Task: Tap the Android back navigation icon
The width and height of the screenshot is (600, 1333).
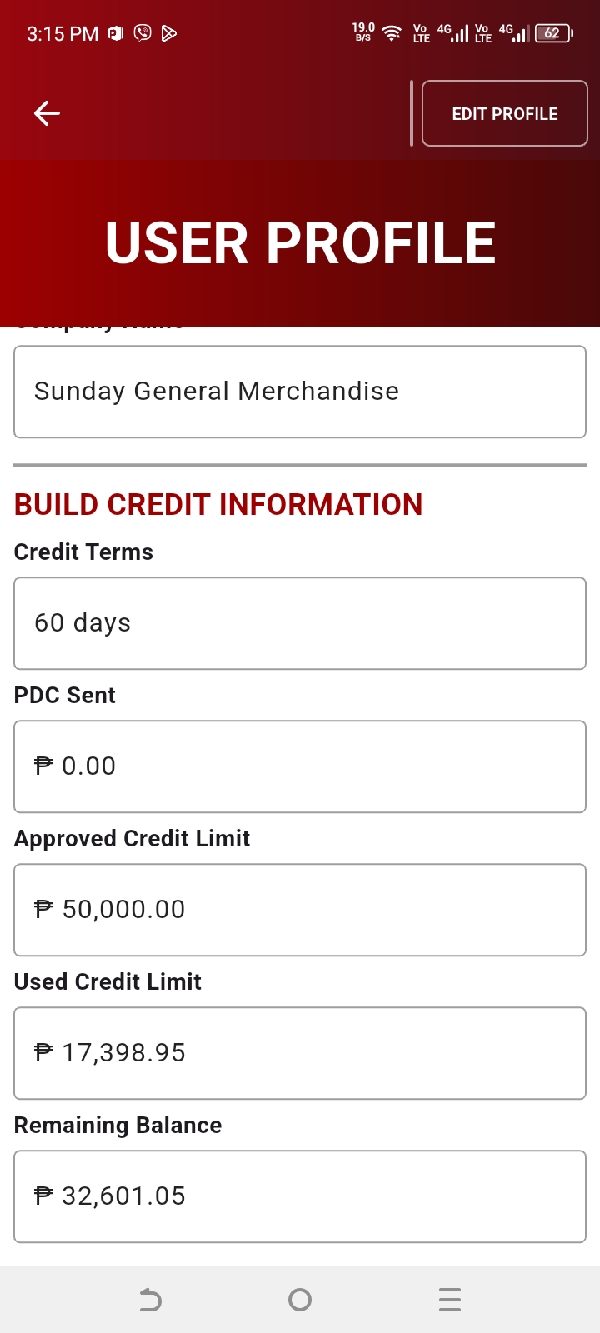Action: 149,1299
